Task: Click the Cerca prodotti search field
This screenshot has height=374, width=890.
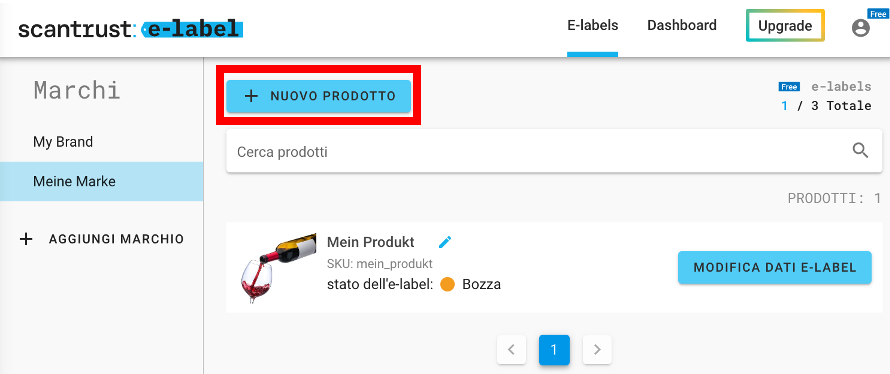Action: 554,152
